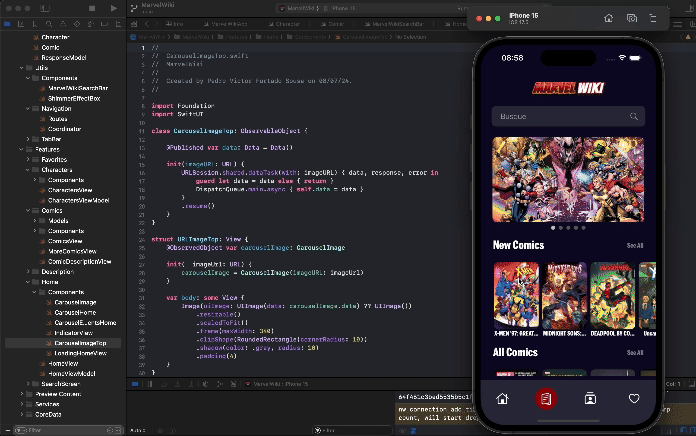
Task: Switch to the MarvelWikiApp editor tab
Action: click(x=226, y=24)
